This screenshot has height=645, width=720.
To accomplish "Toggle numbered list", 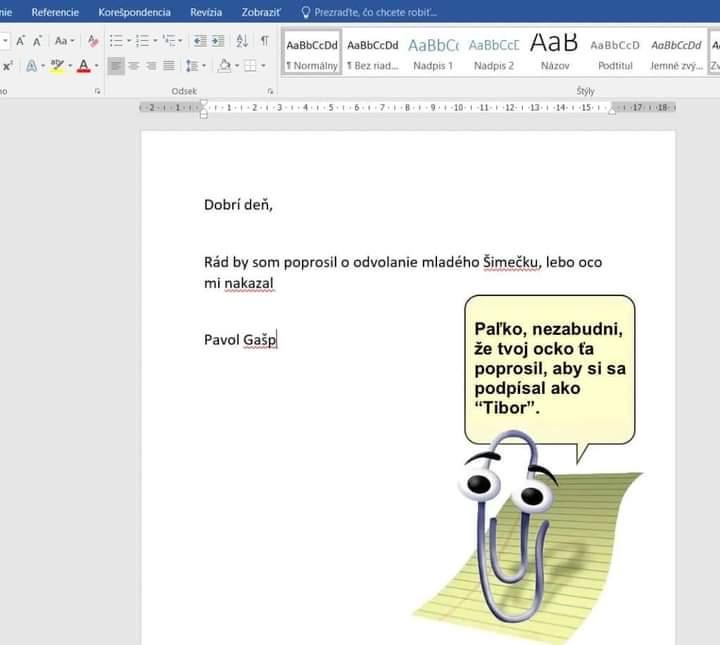I will 142,41.
